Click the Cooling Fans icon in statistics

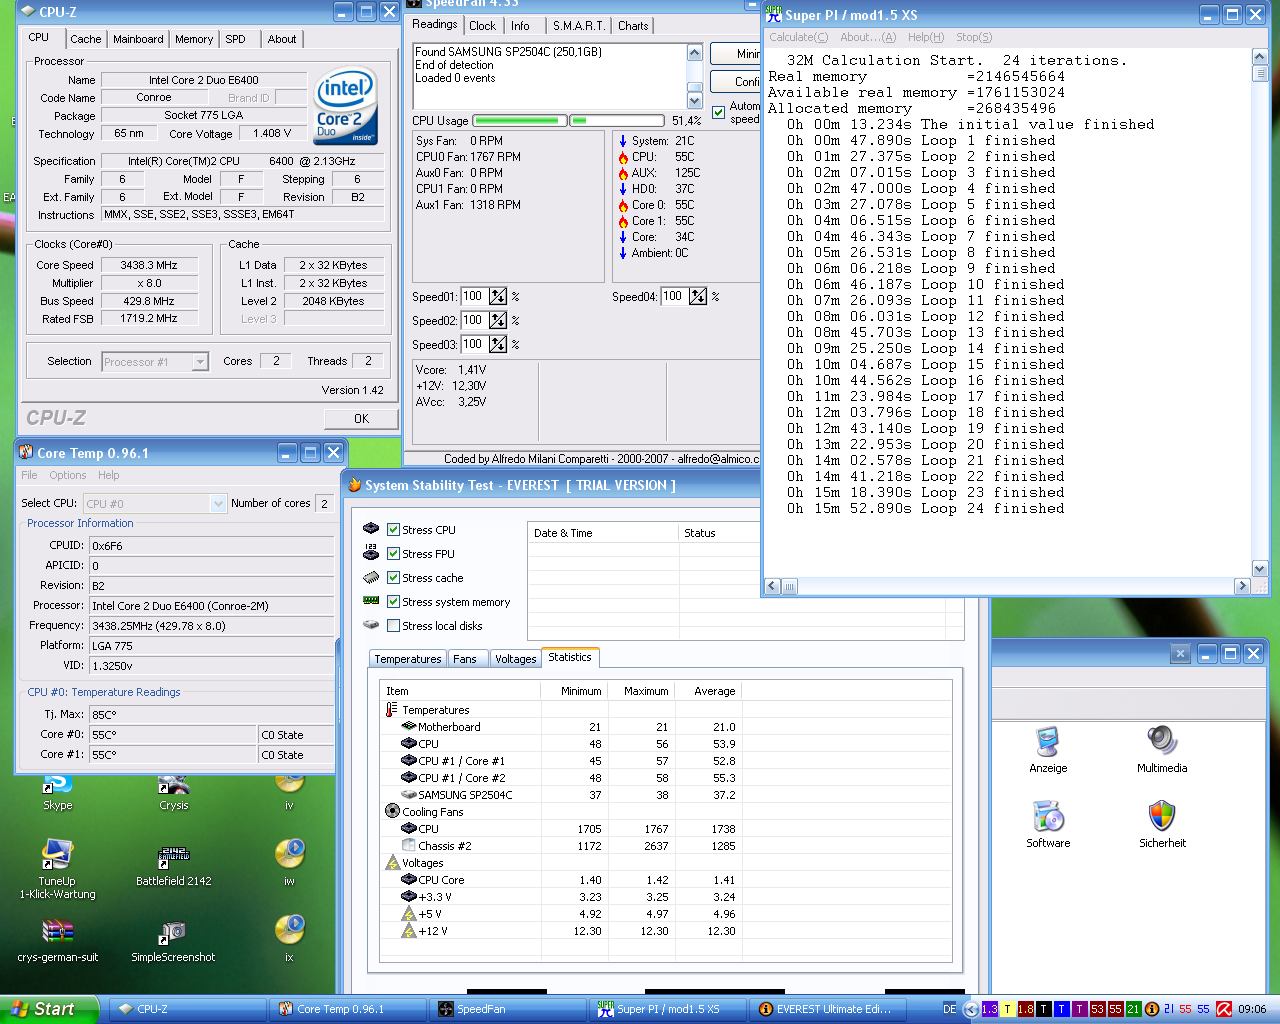coord(392,811)
